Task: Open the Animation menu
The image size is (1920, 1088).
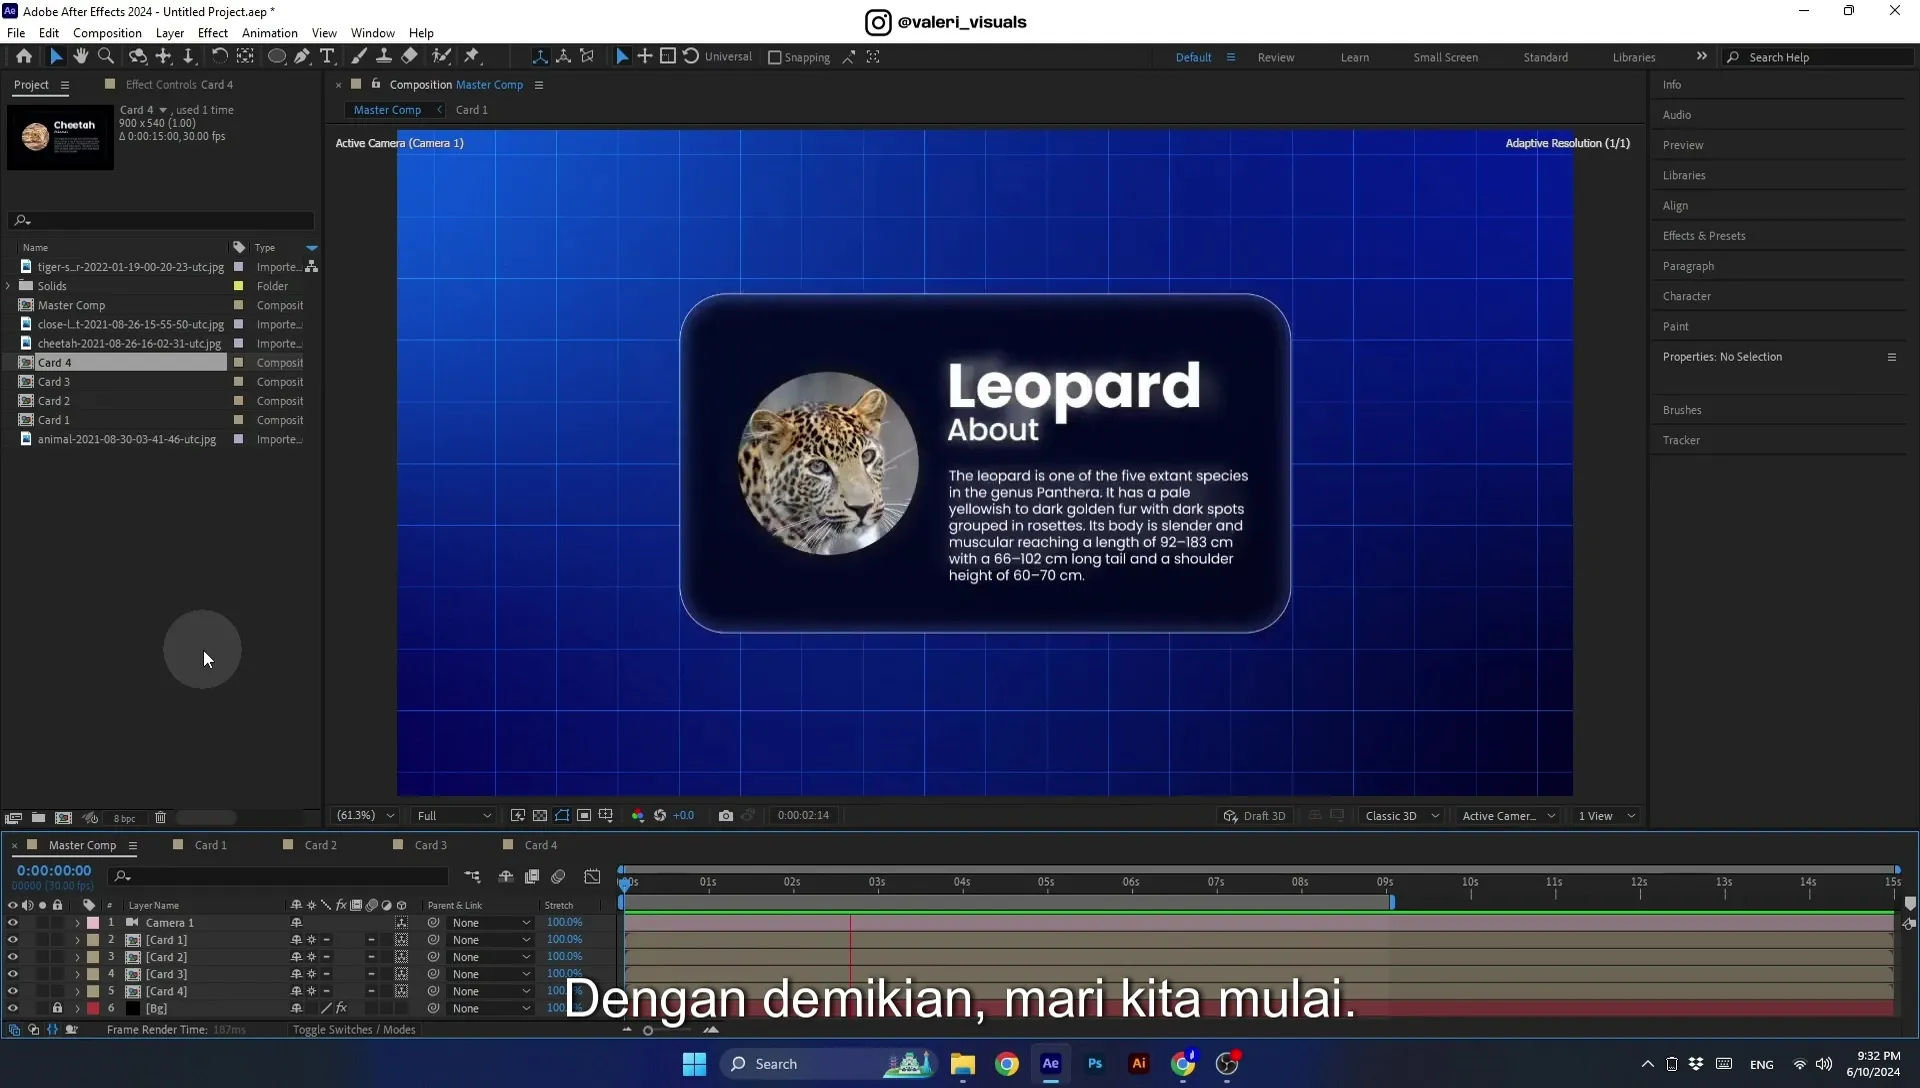Action: pyautogui.click(x=270, y=33)
